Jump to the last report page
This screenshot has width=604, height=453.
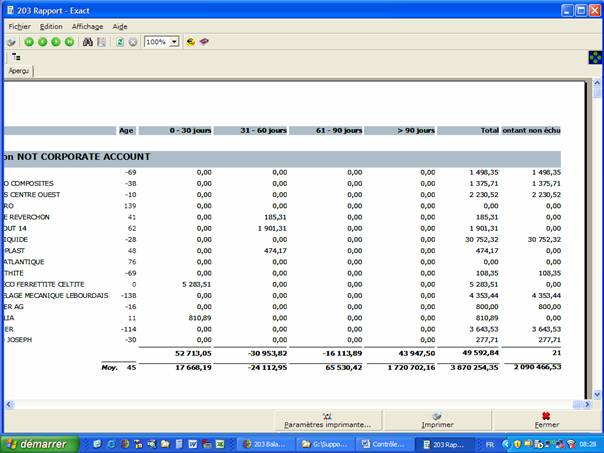click(x=70, y=42)
